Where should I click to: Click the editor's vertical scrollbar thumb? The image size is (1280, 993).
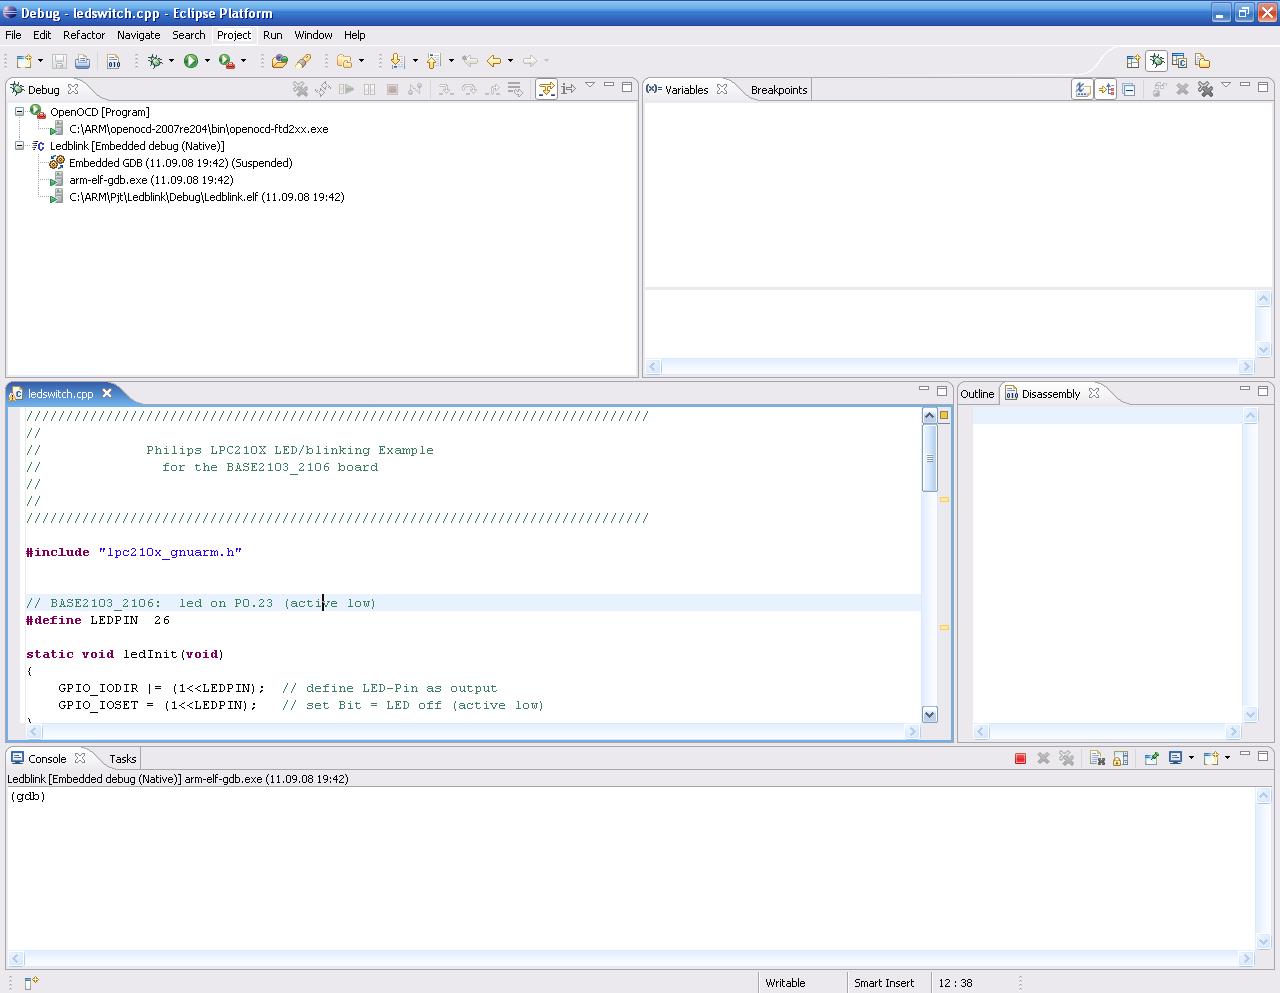[x=929, y=458]
